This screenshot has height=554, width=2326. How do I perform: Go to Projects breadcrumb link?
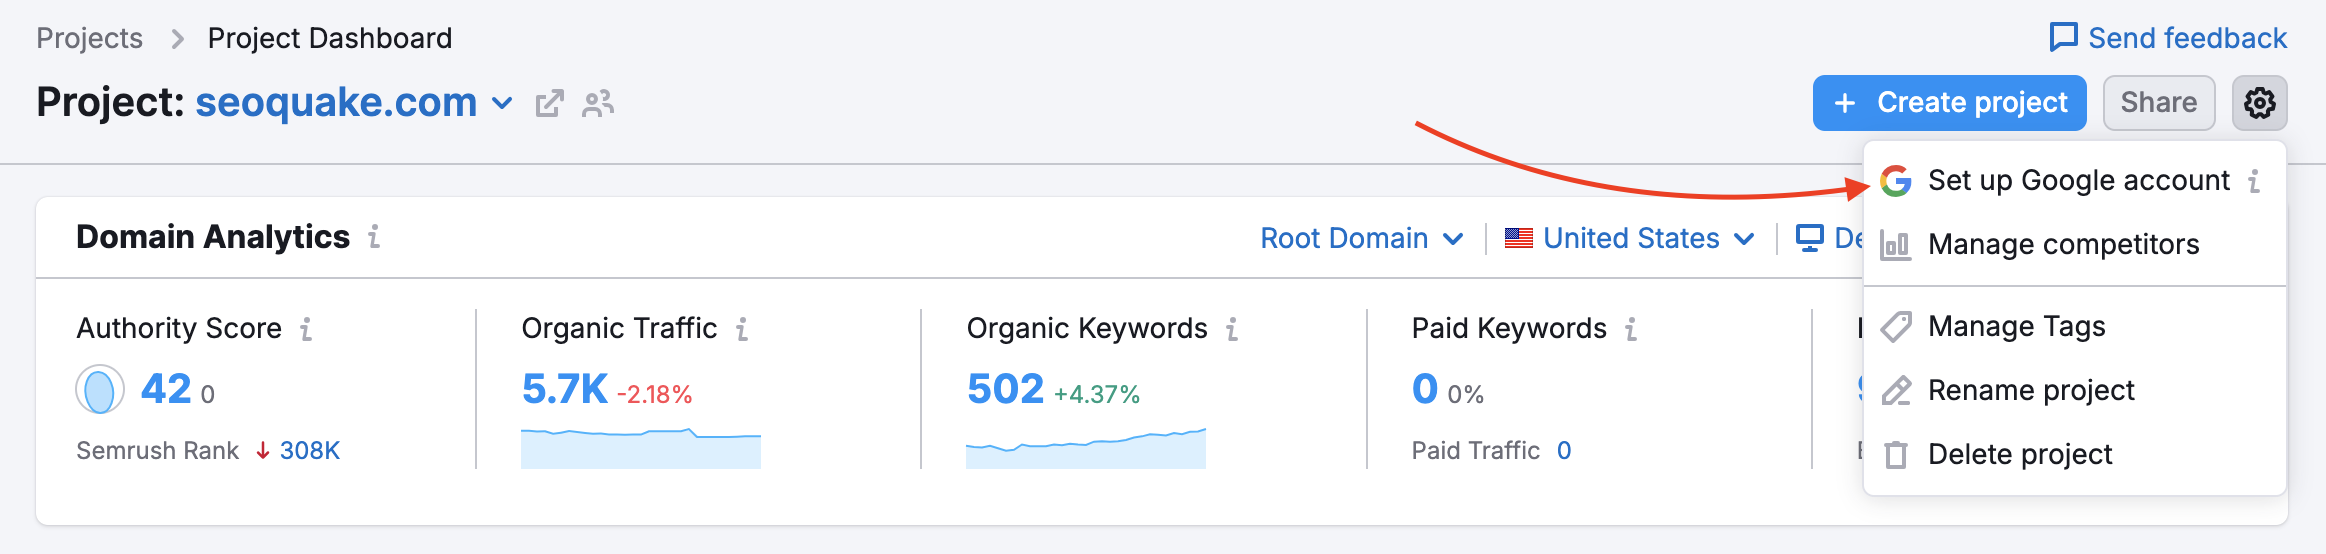90,38
